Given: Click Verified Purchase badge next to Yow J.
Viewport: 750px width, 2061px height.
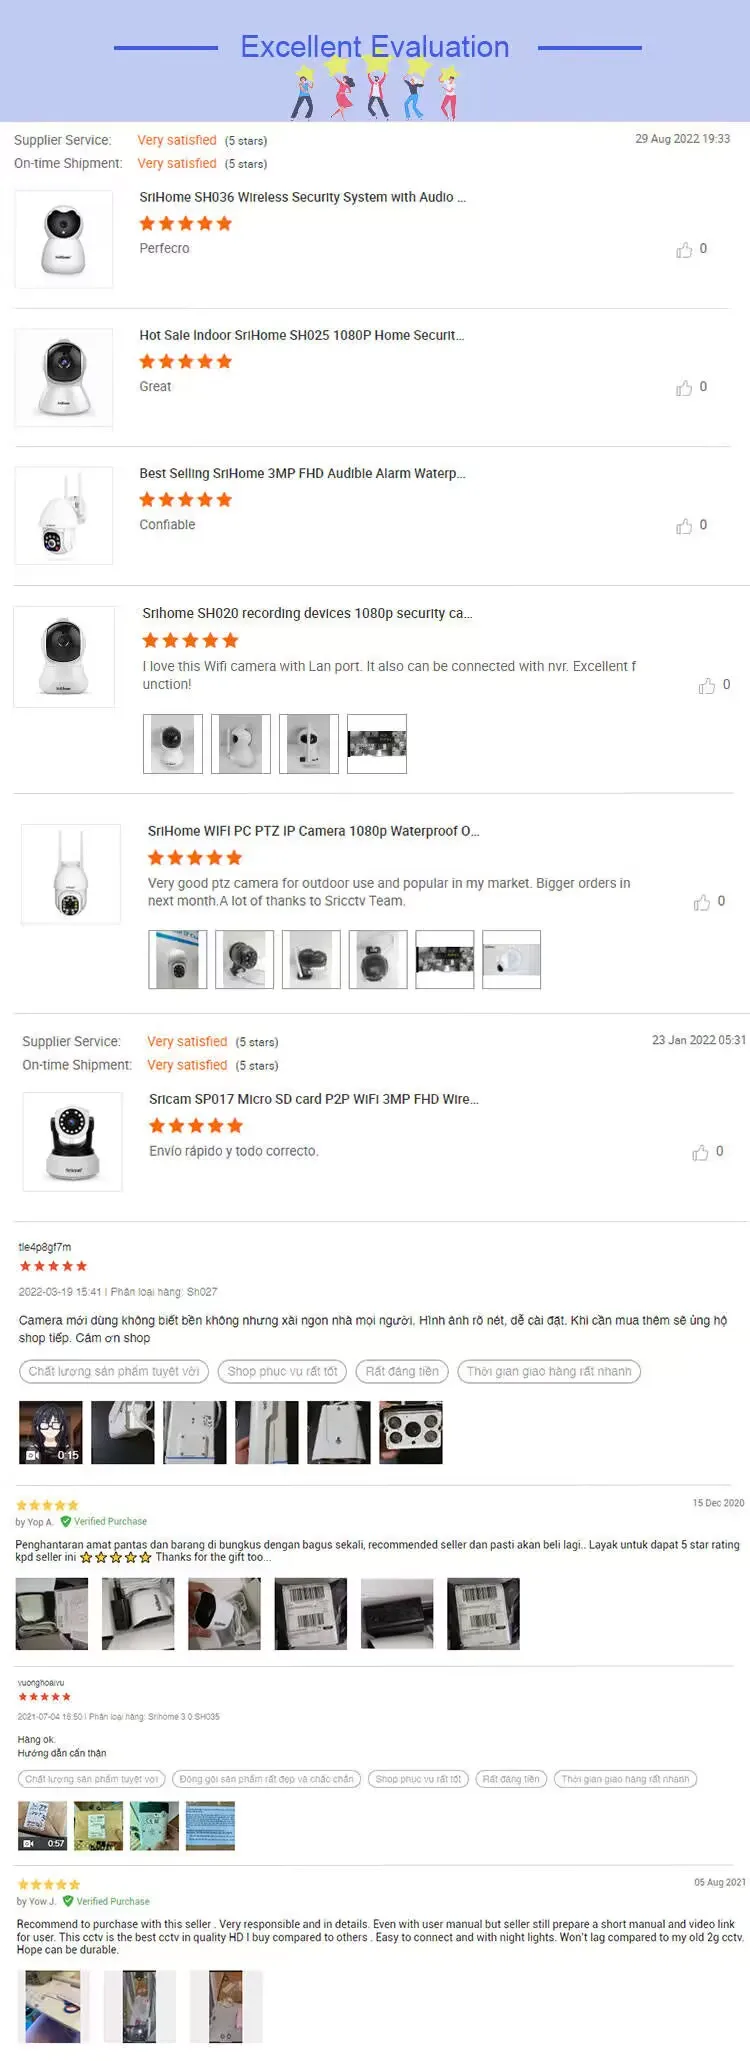Looking at the screenshot, I should pyautogui.click(x=106, y=1901).
